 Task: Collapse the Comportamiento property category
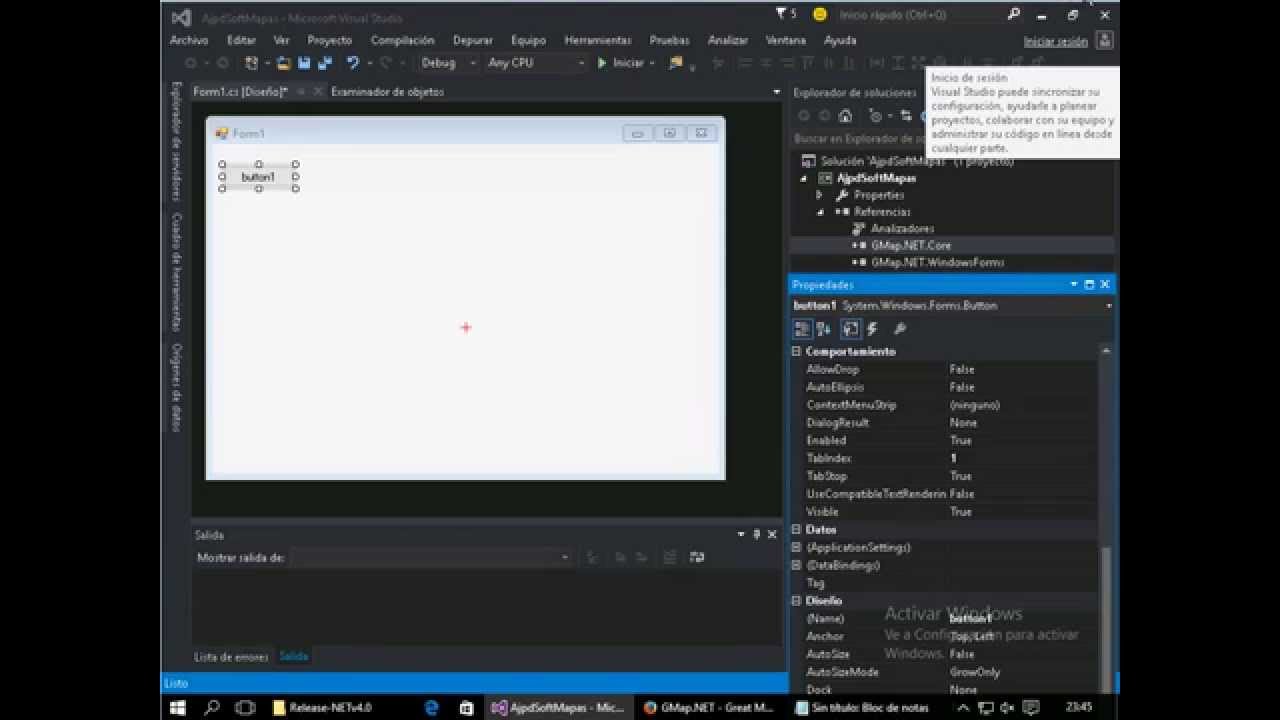(x=797, y=352)
